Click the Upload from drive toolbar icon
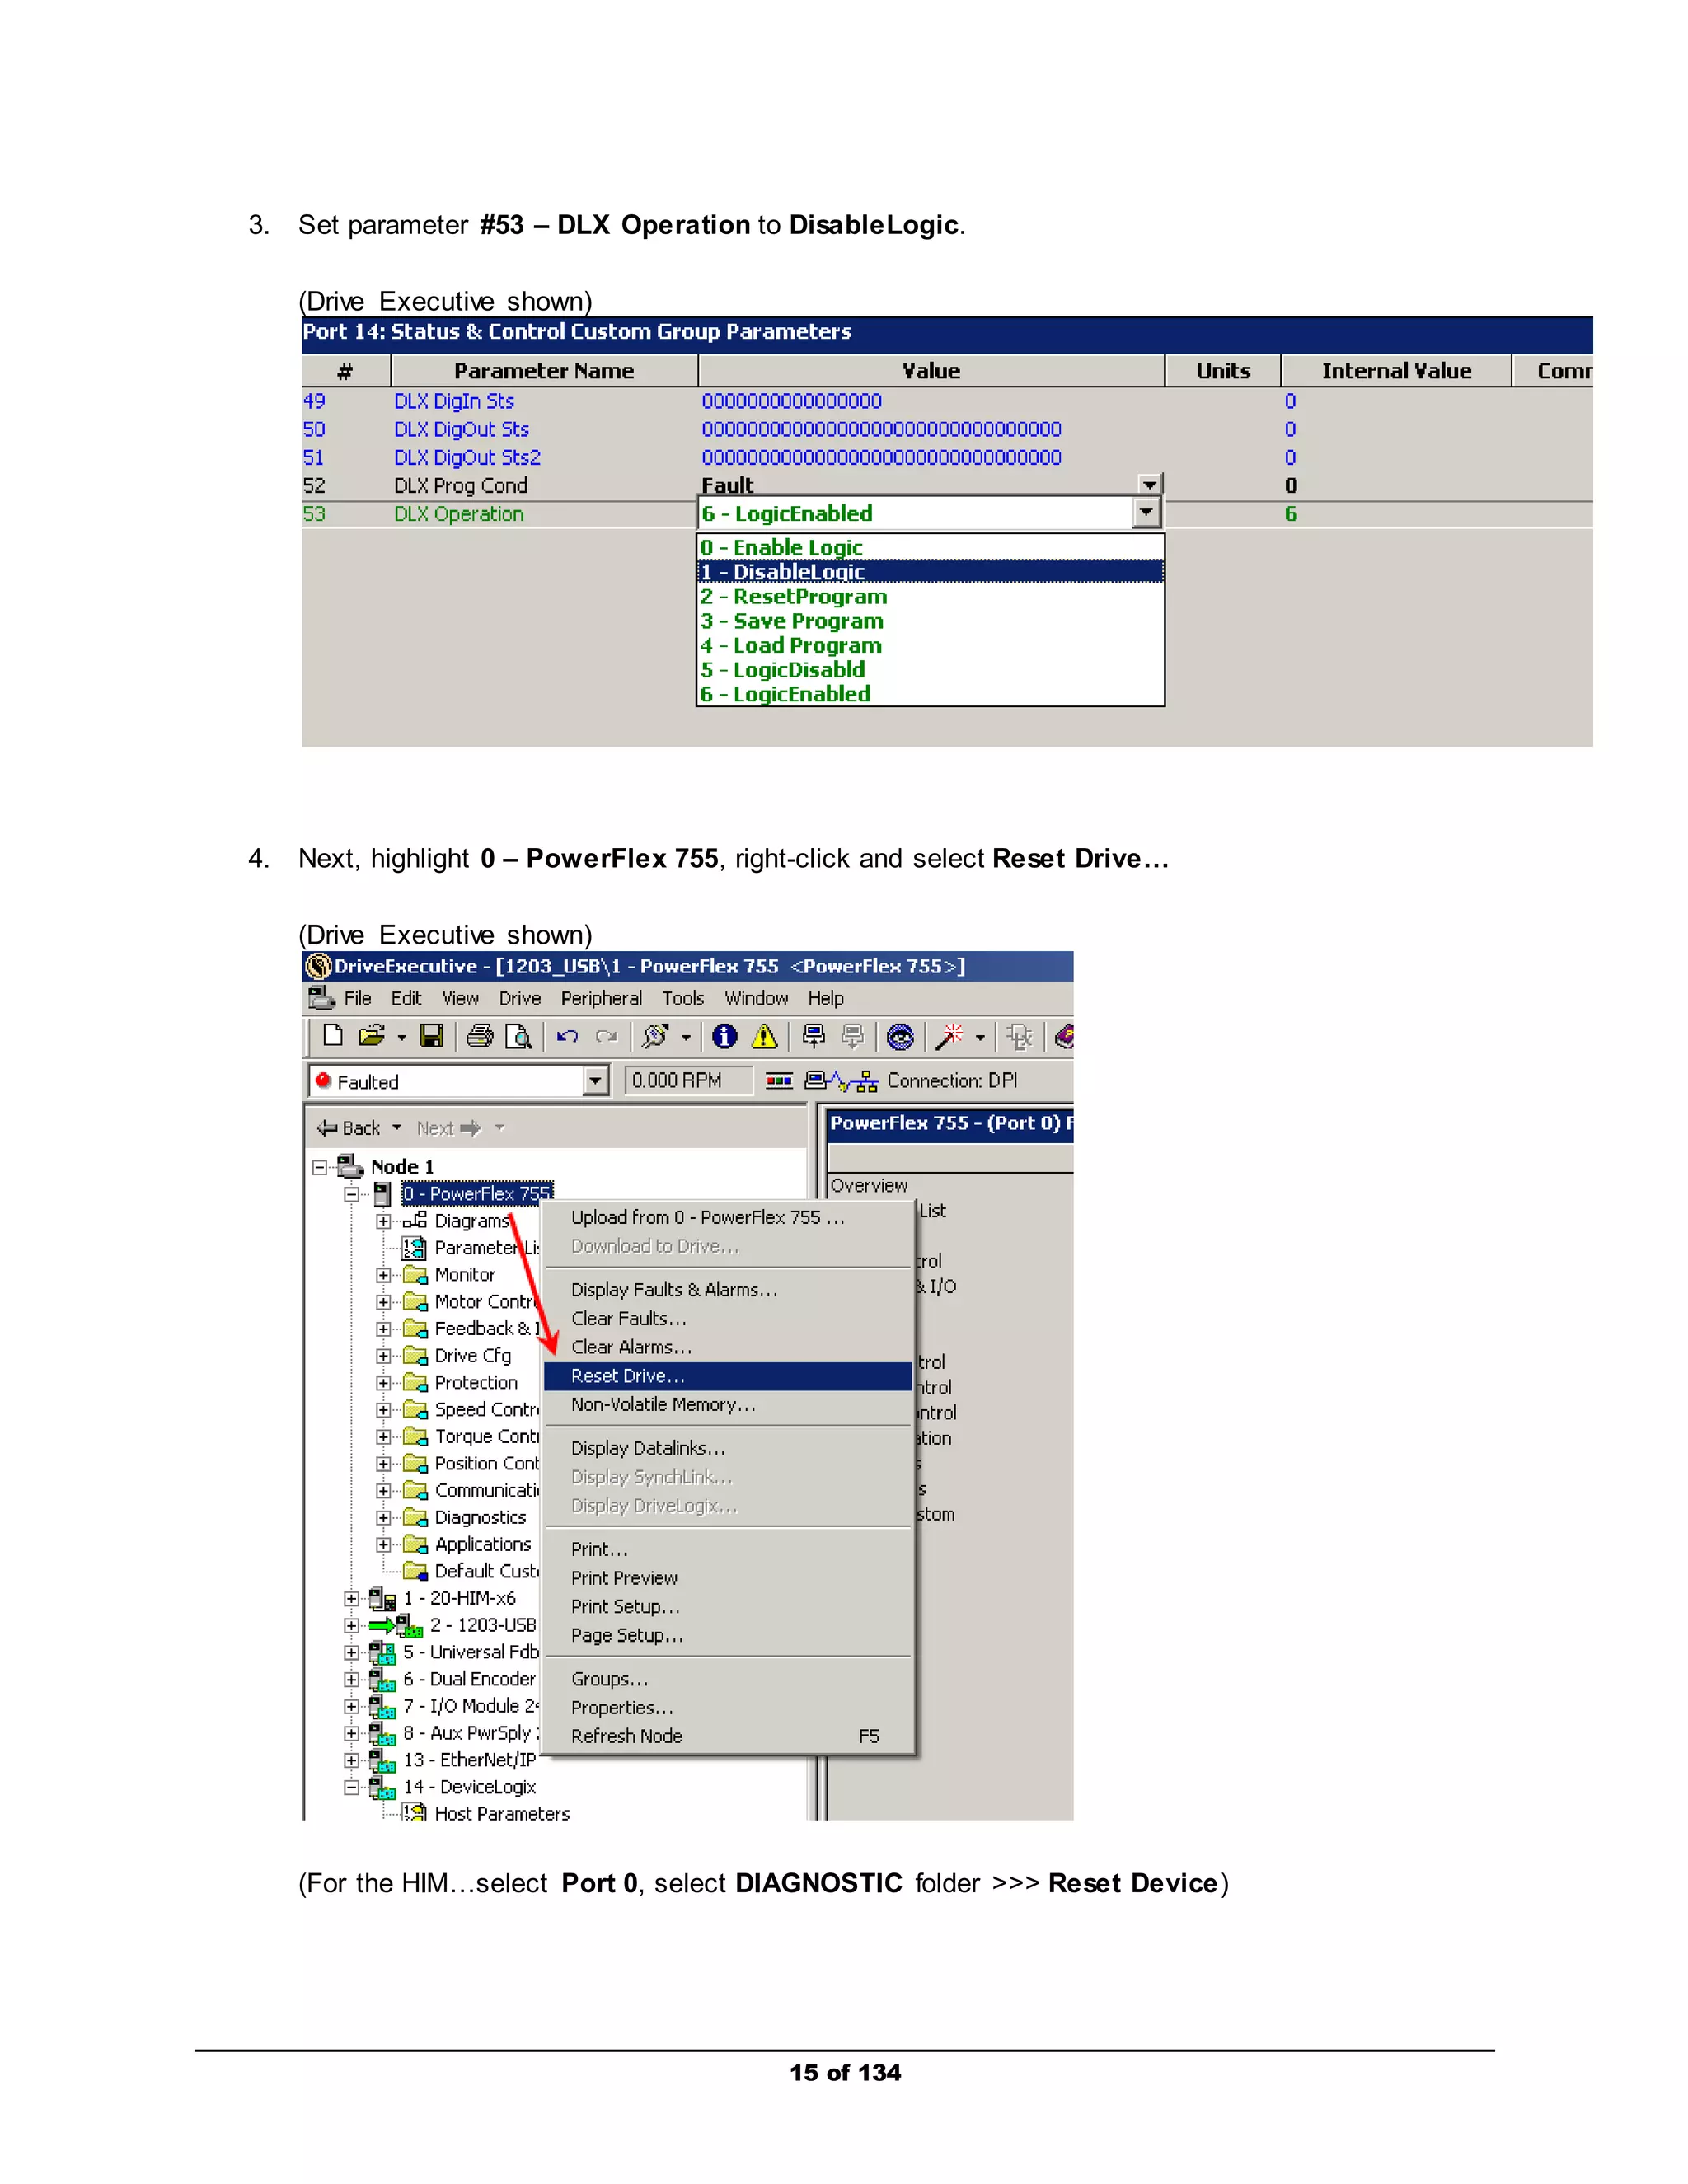The image size is (1688, 2184). tap(814, 1037)
